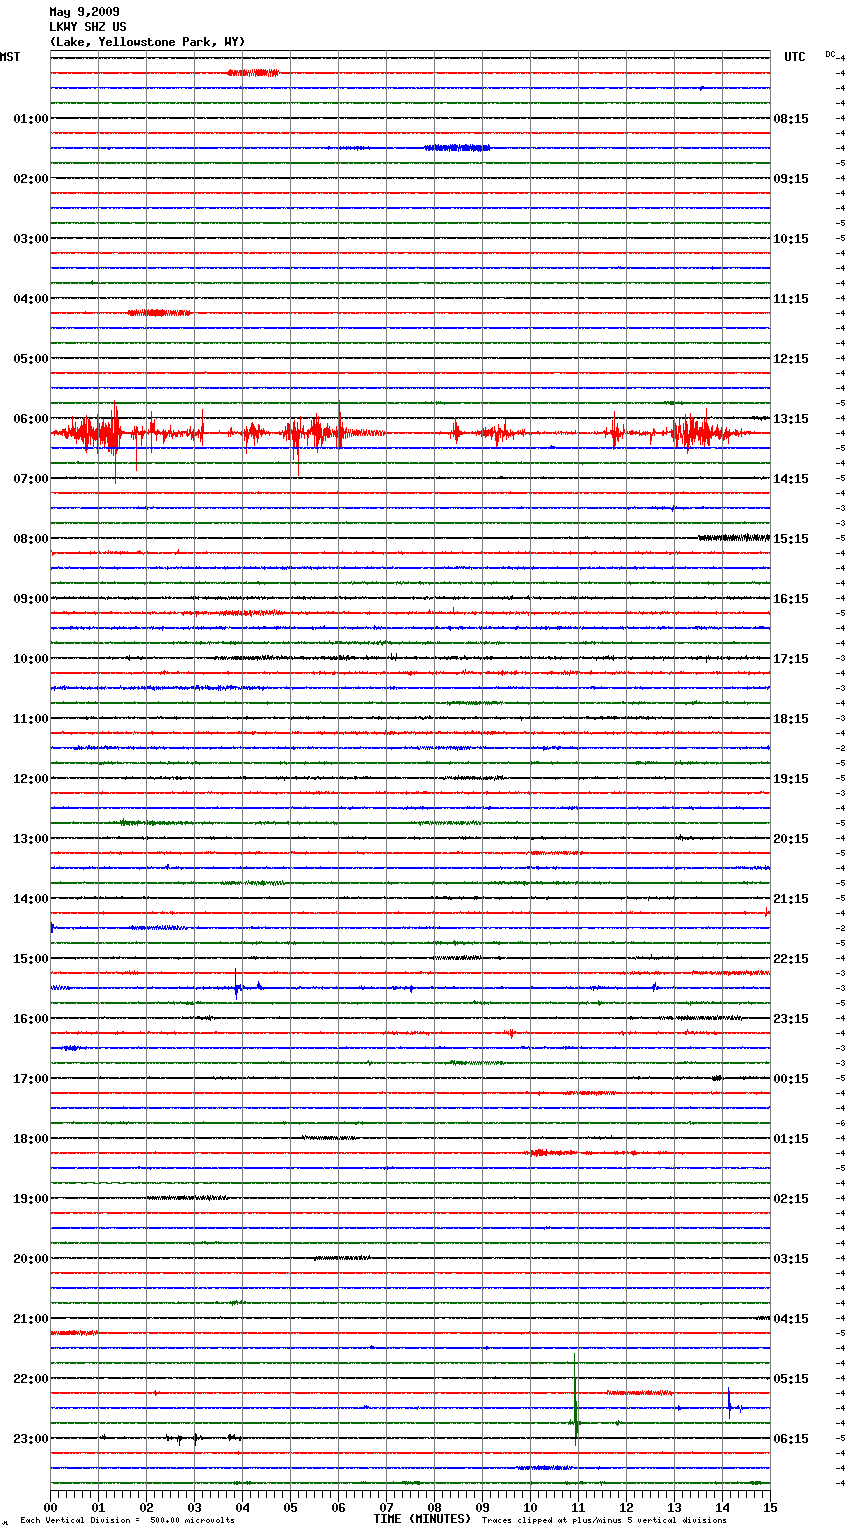Select the 23:00 MST time label
850x1534 pixels.
pos(31,1439)
